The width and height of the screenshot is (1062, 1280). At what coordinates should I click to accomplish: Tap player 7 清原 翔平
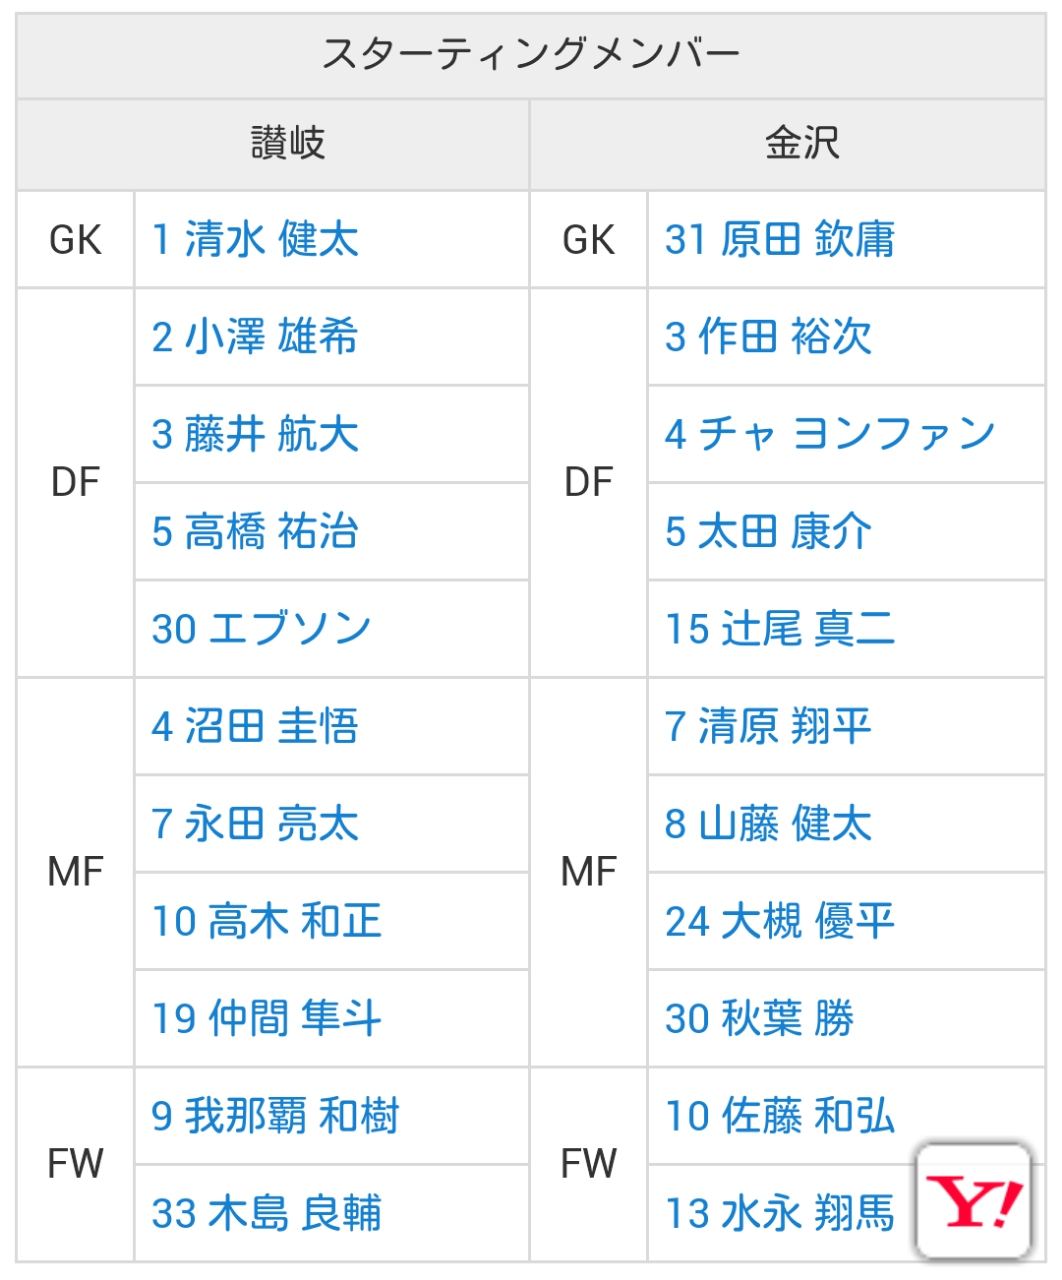coord(768,726)
